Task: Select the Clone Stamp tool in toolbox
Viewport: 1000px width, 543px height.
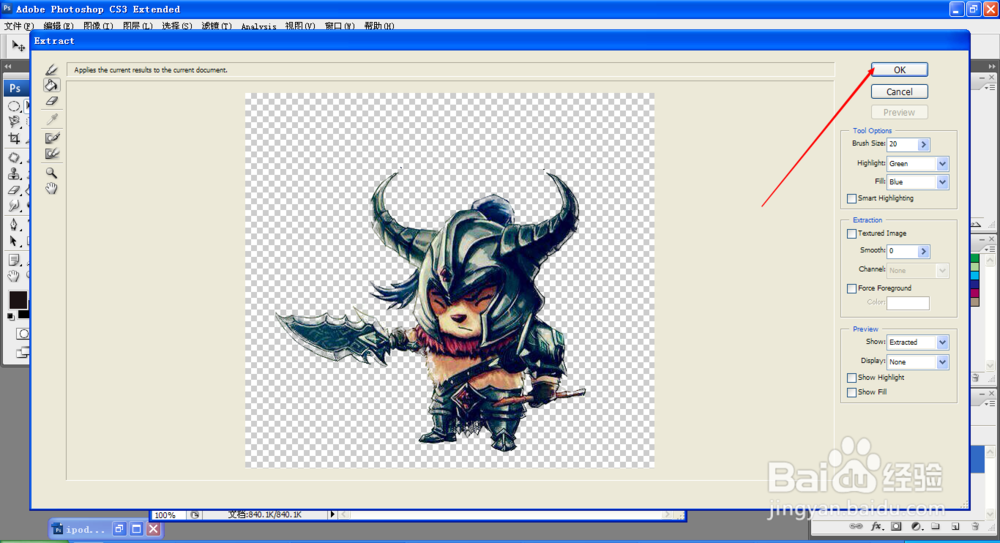Action: tap(14, 174)
